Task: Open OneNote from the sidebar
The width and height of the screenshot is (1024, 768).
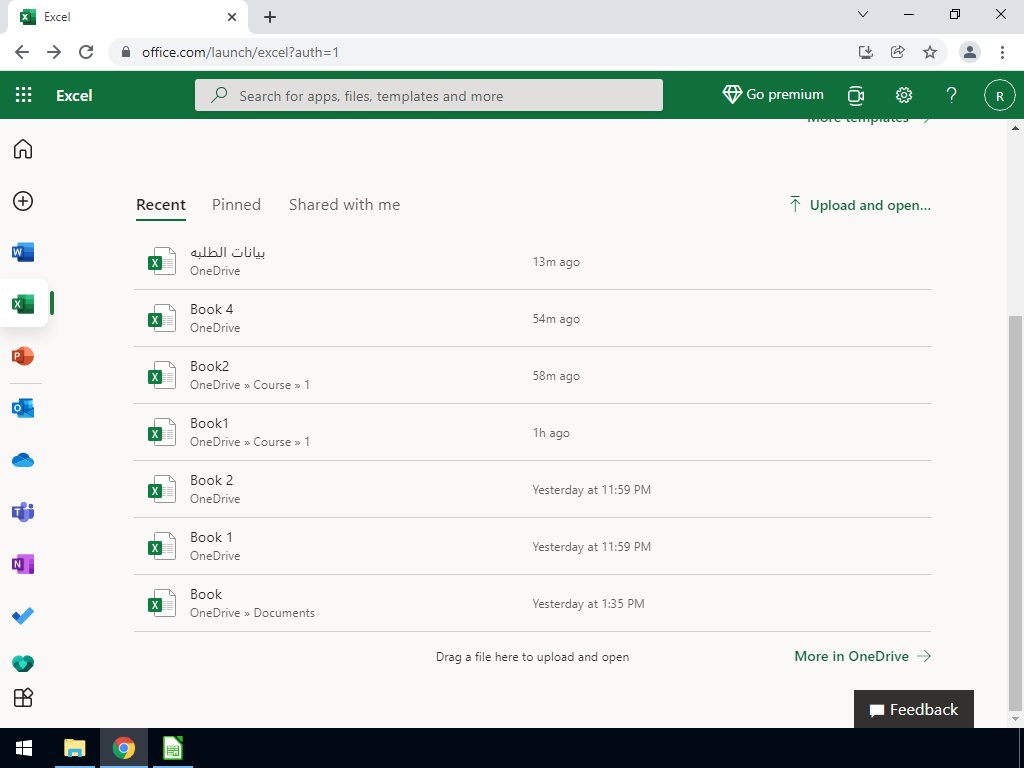Action: 23,564
